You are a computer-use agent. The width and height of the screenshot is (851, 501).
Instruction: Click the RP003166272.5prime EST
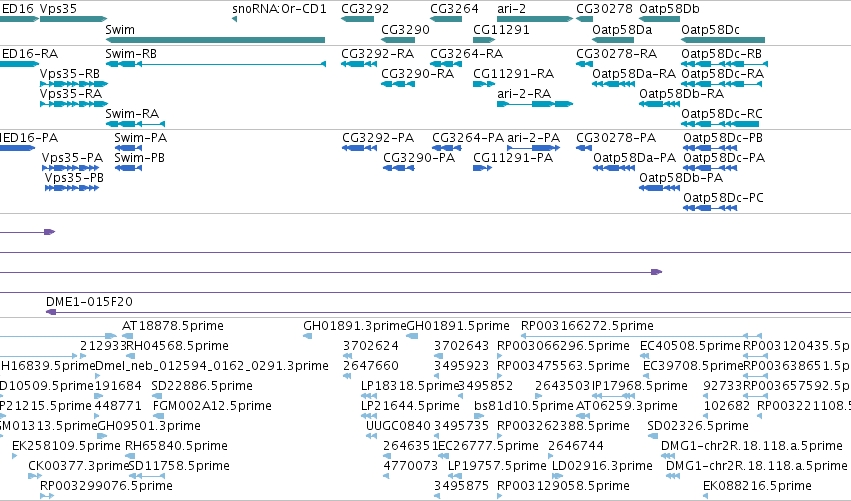642,336
